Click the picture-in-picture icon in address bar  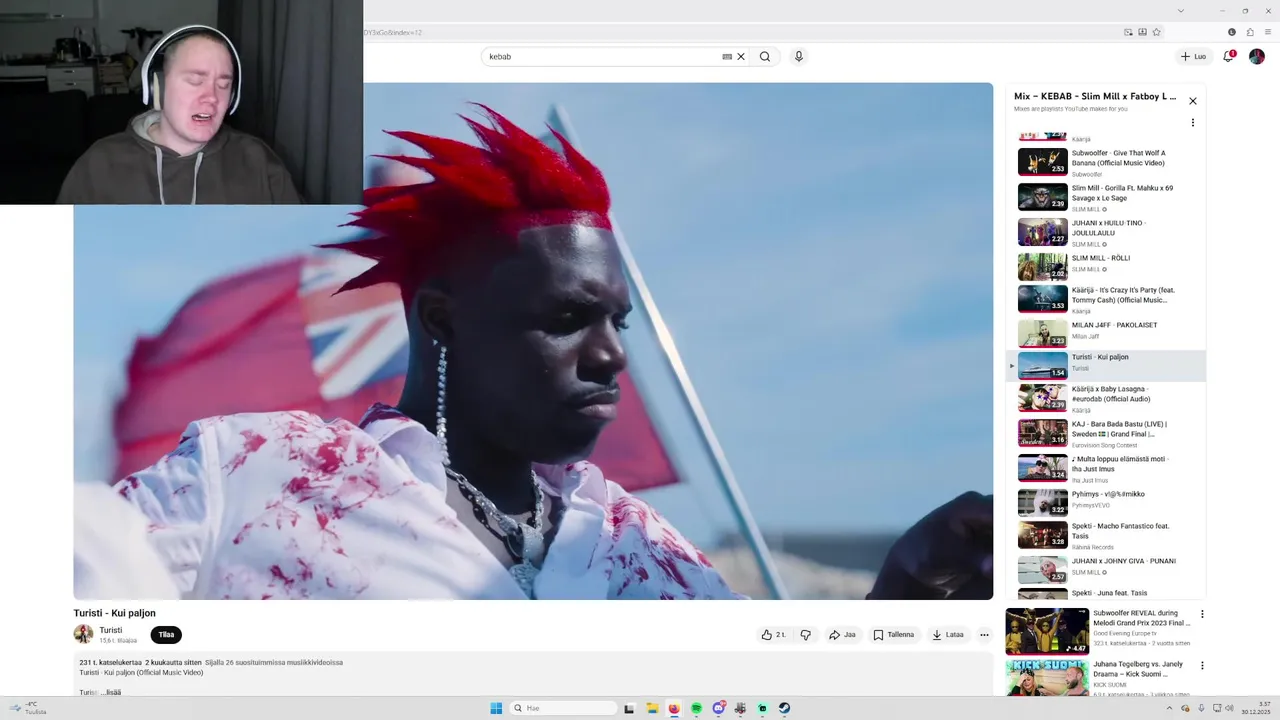tap(1128, 32)
